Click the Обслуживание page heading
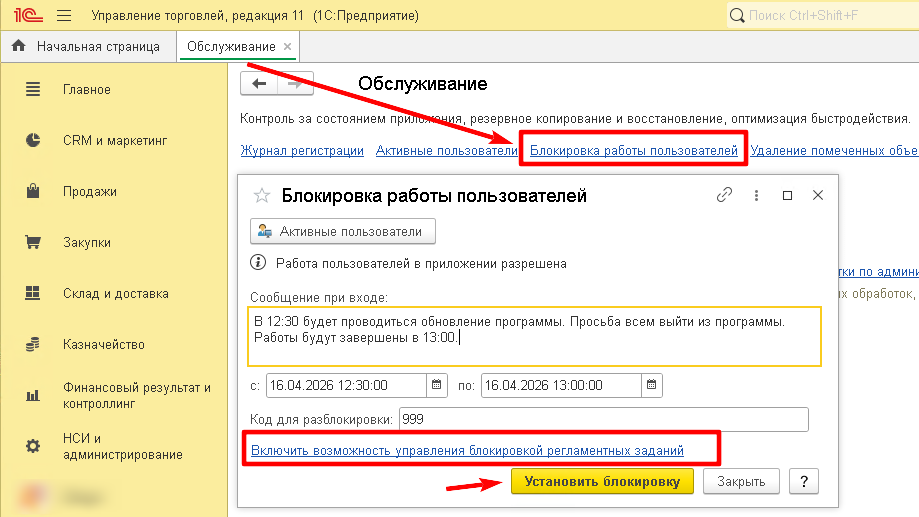 coord(423,84)
